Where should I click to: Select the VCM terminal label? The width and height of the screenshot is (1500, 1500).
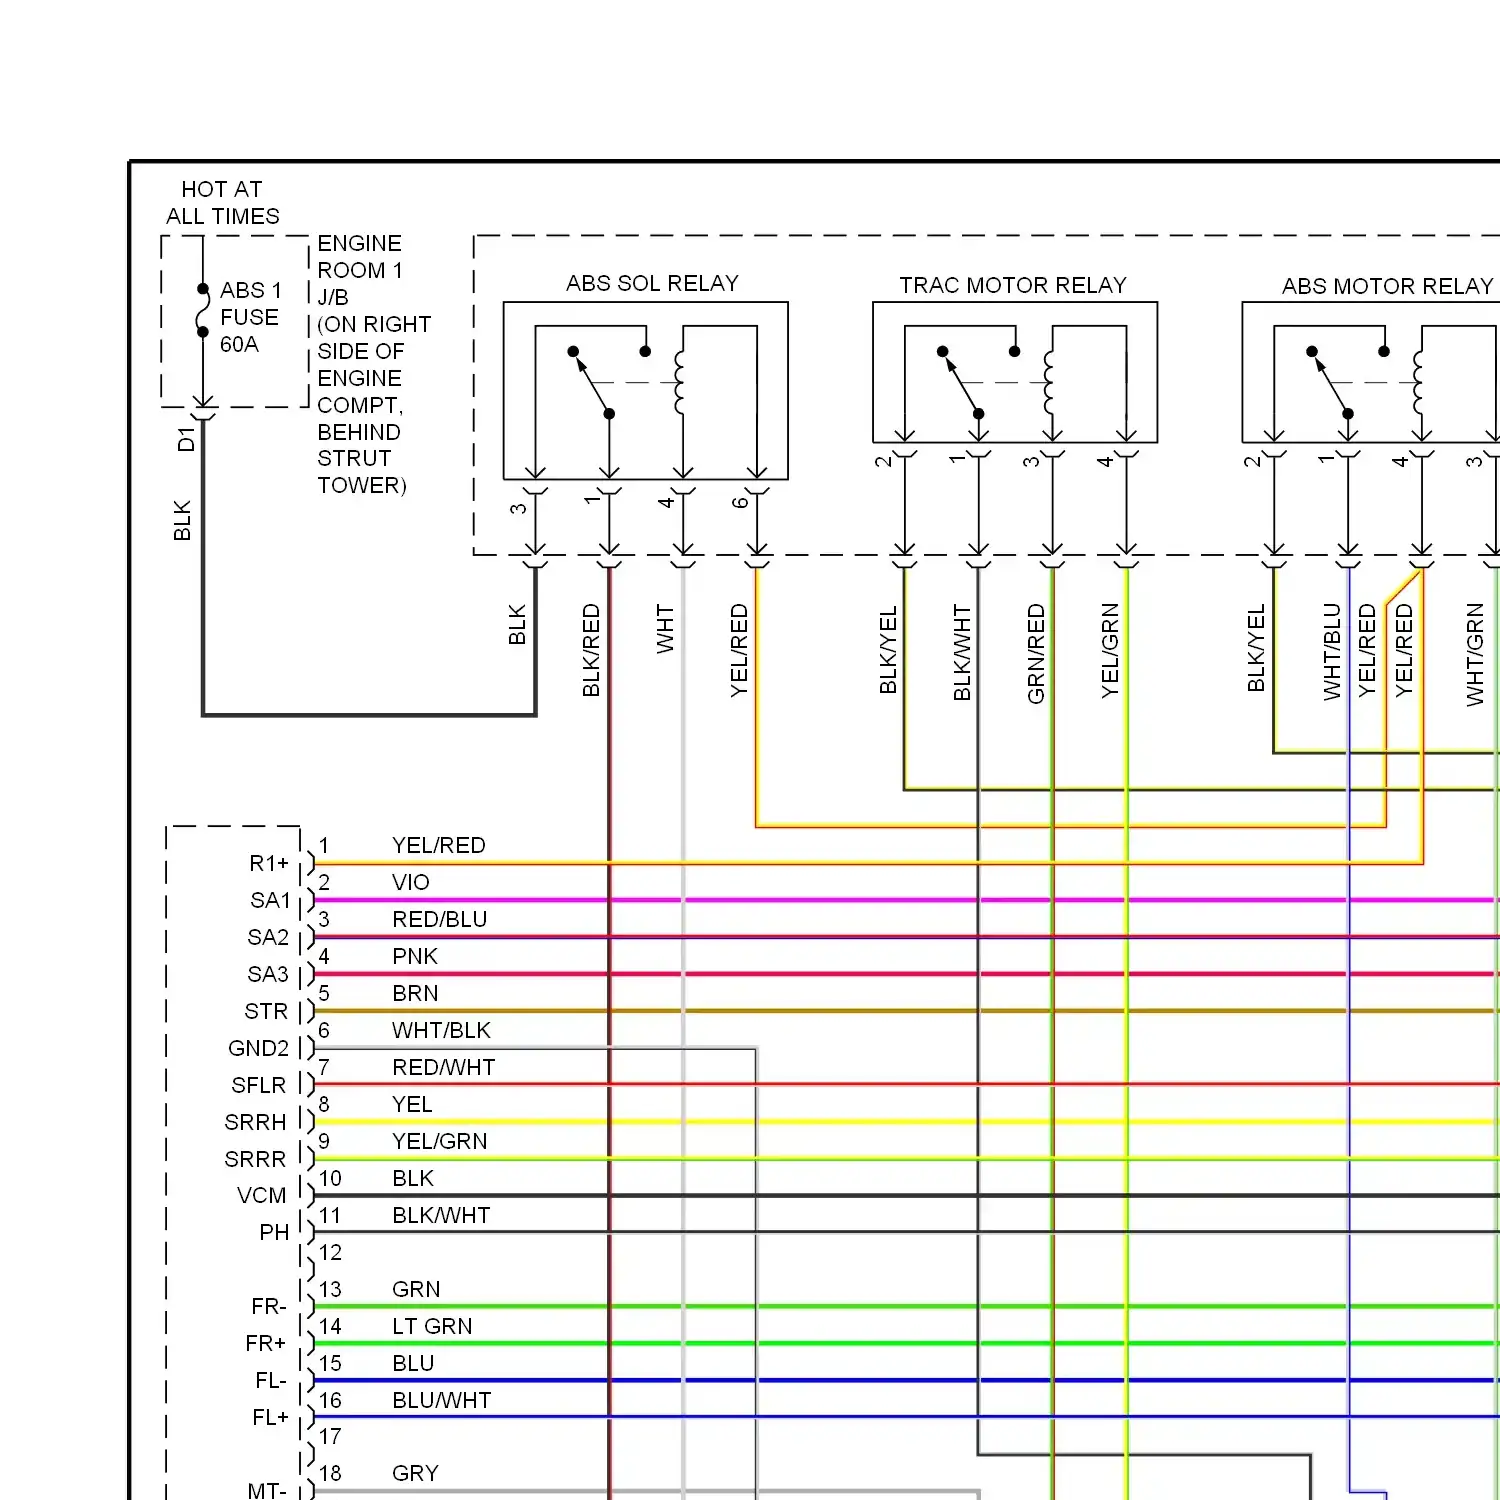point(262,1195)
